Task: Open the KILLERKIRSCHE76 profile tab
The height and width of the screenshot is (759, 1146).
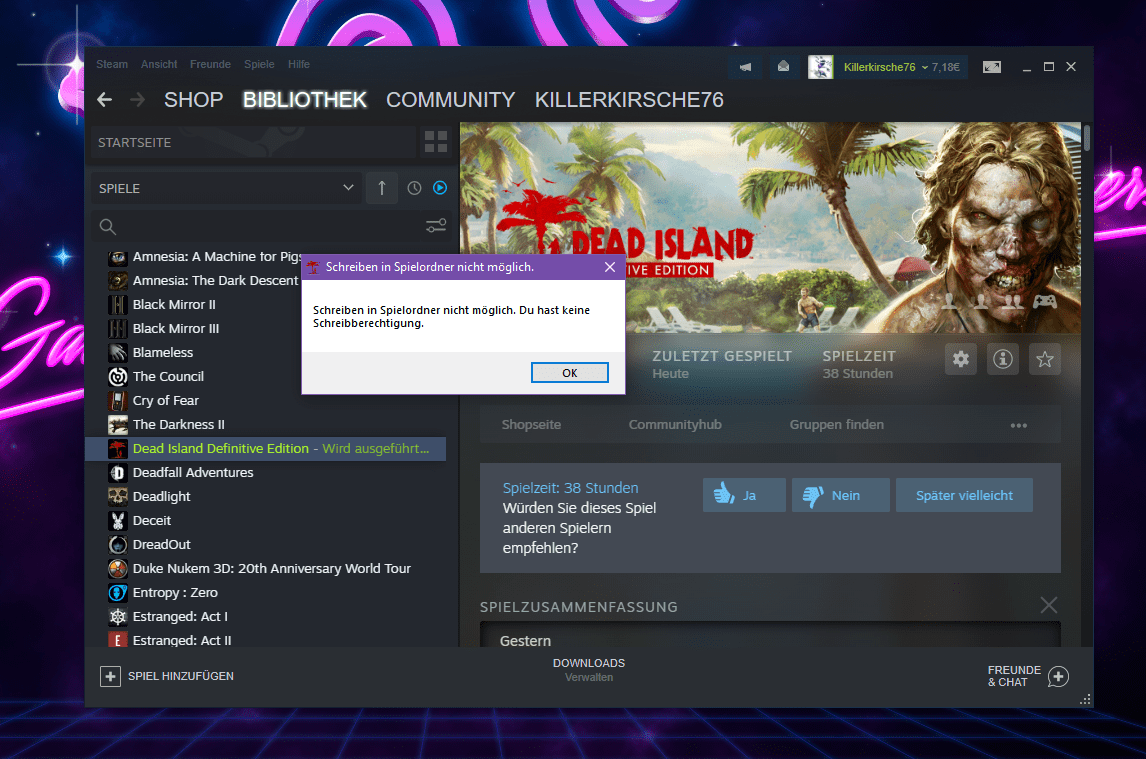Action: [629, 99]
